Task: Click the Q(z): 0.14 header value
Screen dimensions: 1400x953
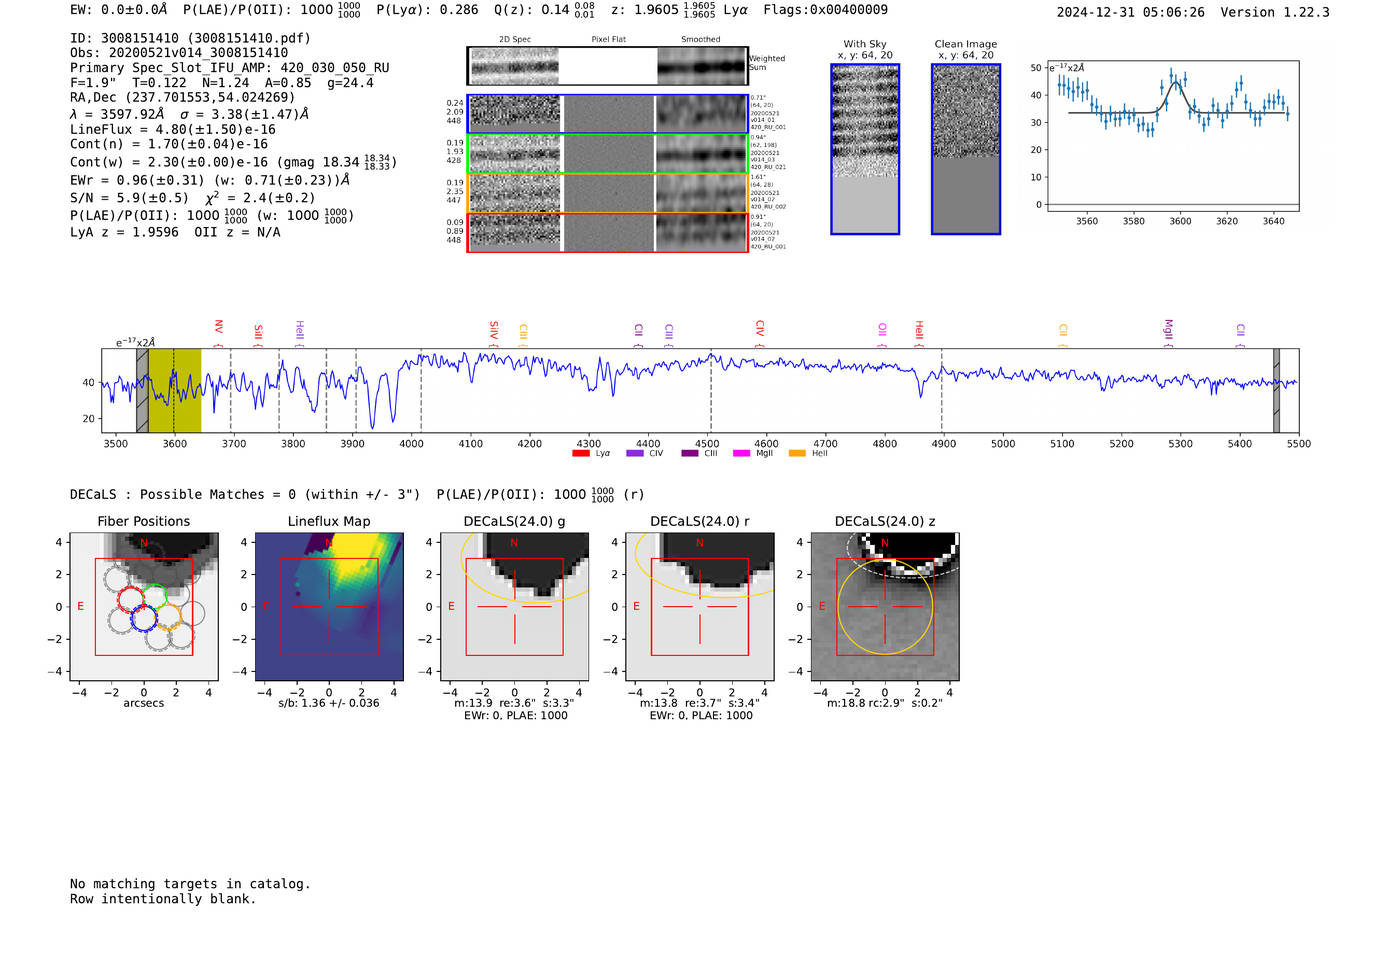Action: click(x=547, y=10)
